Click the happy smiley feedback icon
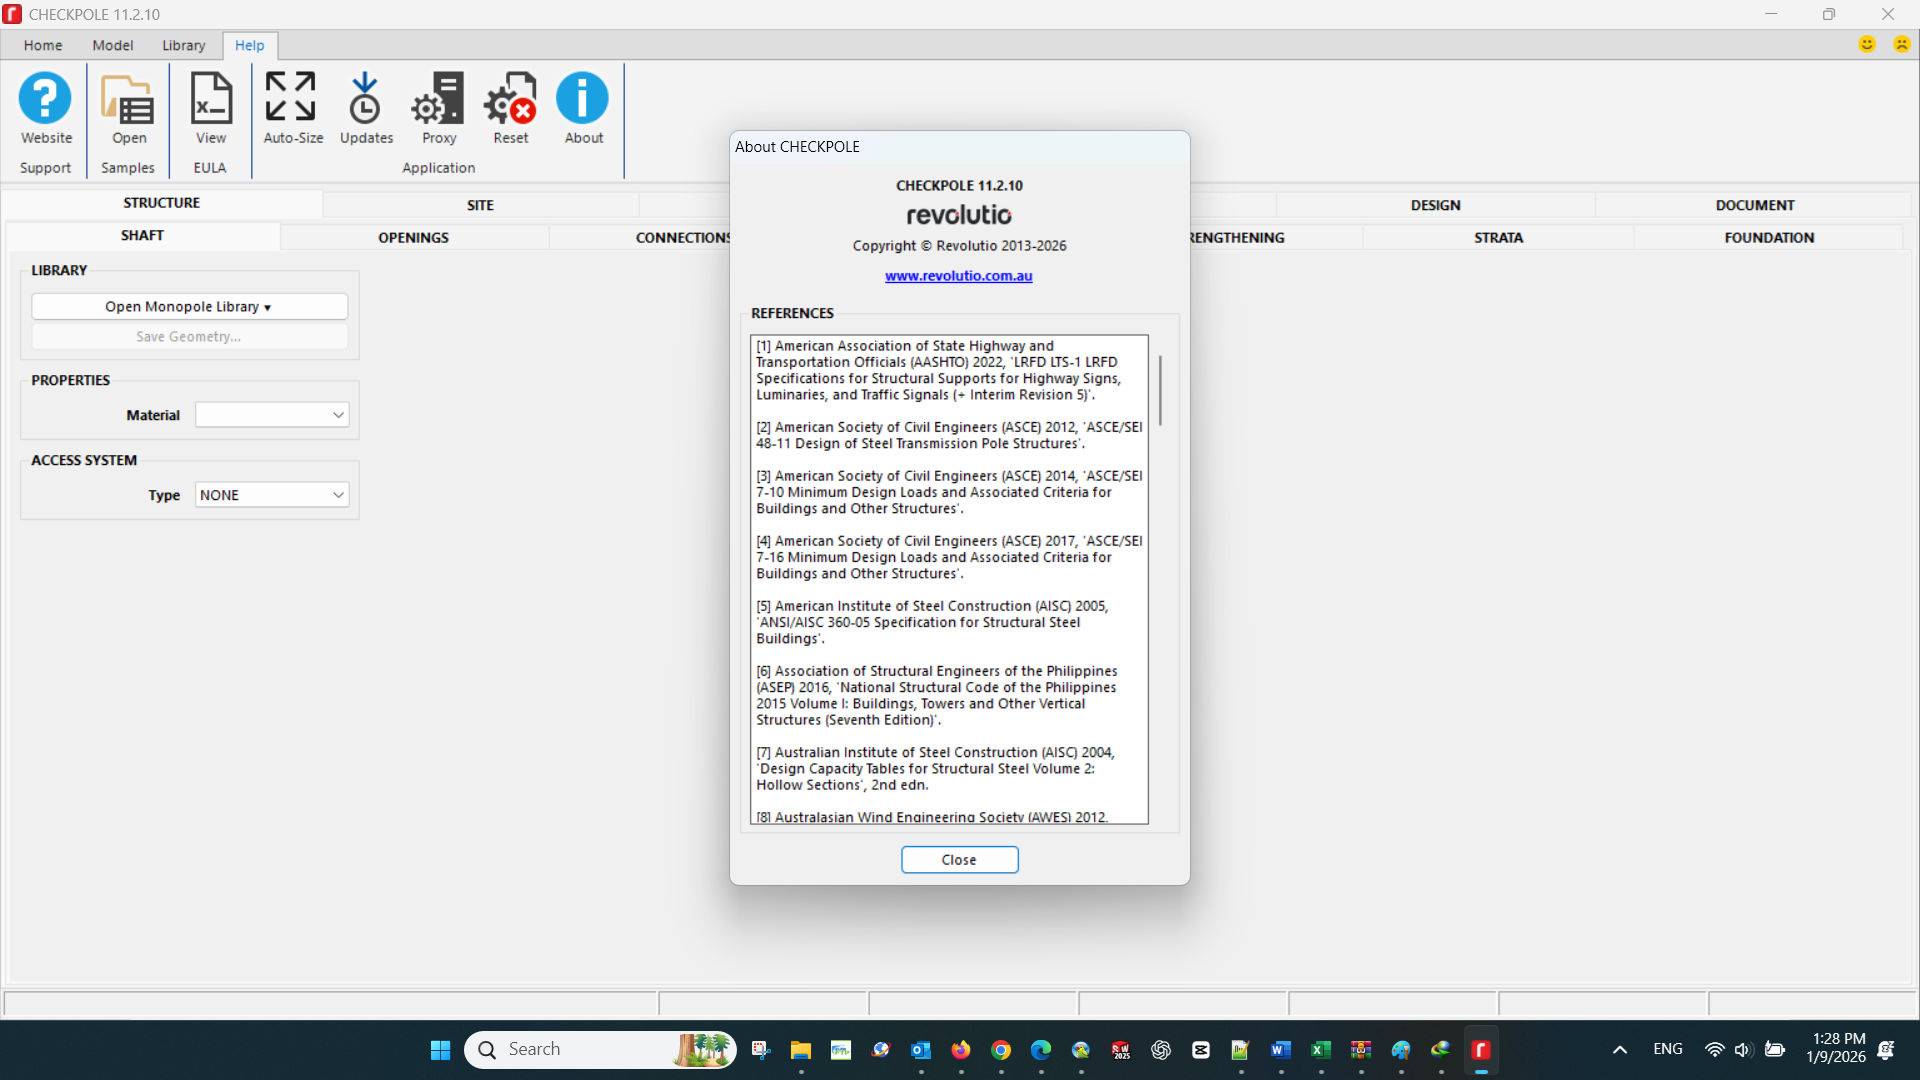Image resolution: width=1920 pixels, height=1080 pixels. (x=1866, y=44)
